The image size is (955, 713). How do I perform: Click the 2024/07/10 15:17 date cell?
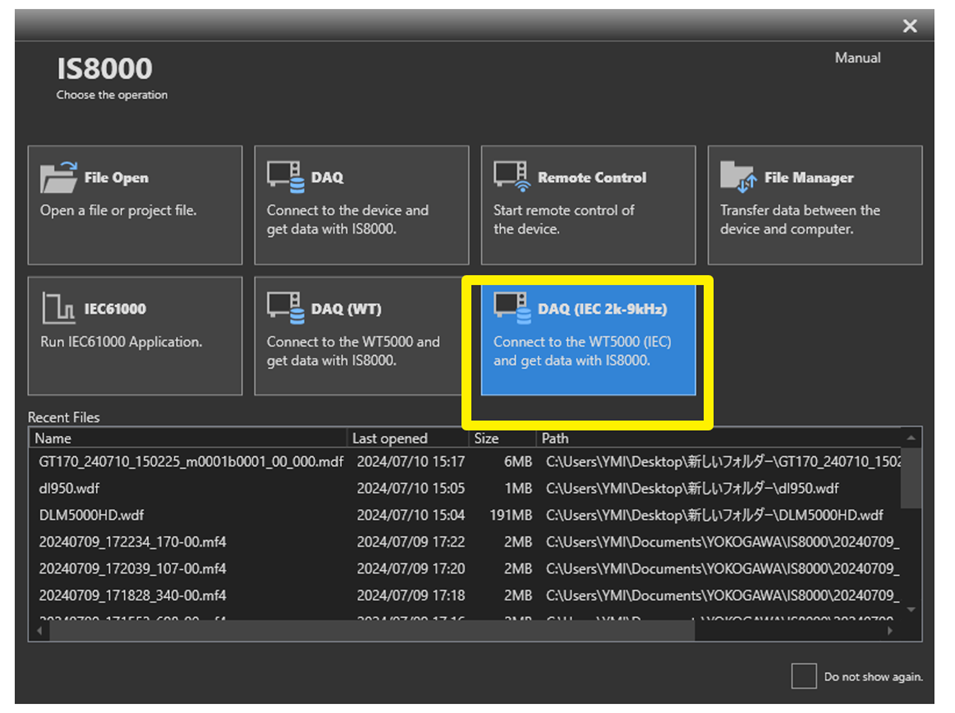411,462
